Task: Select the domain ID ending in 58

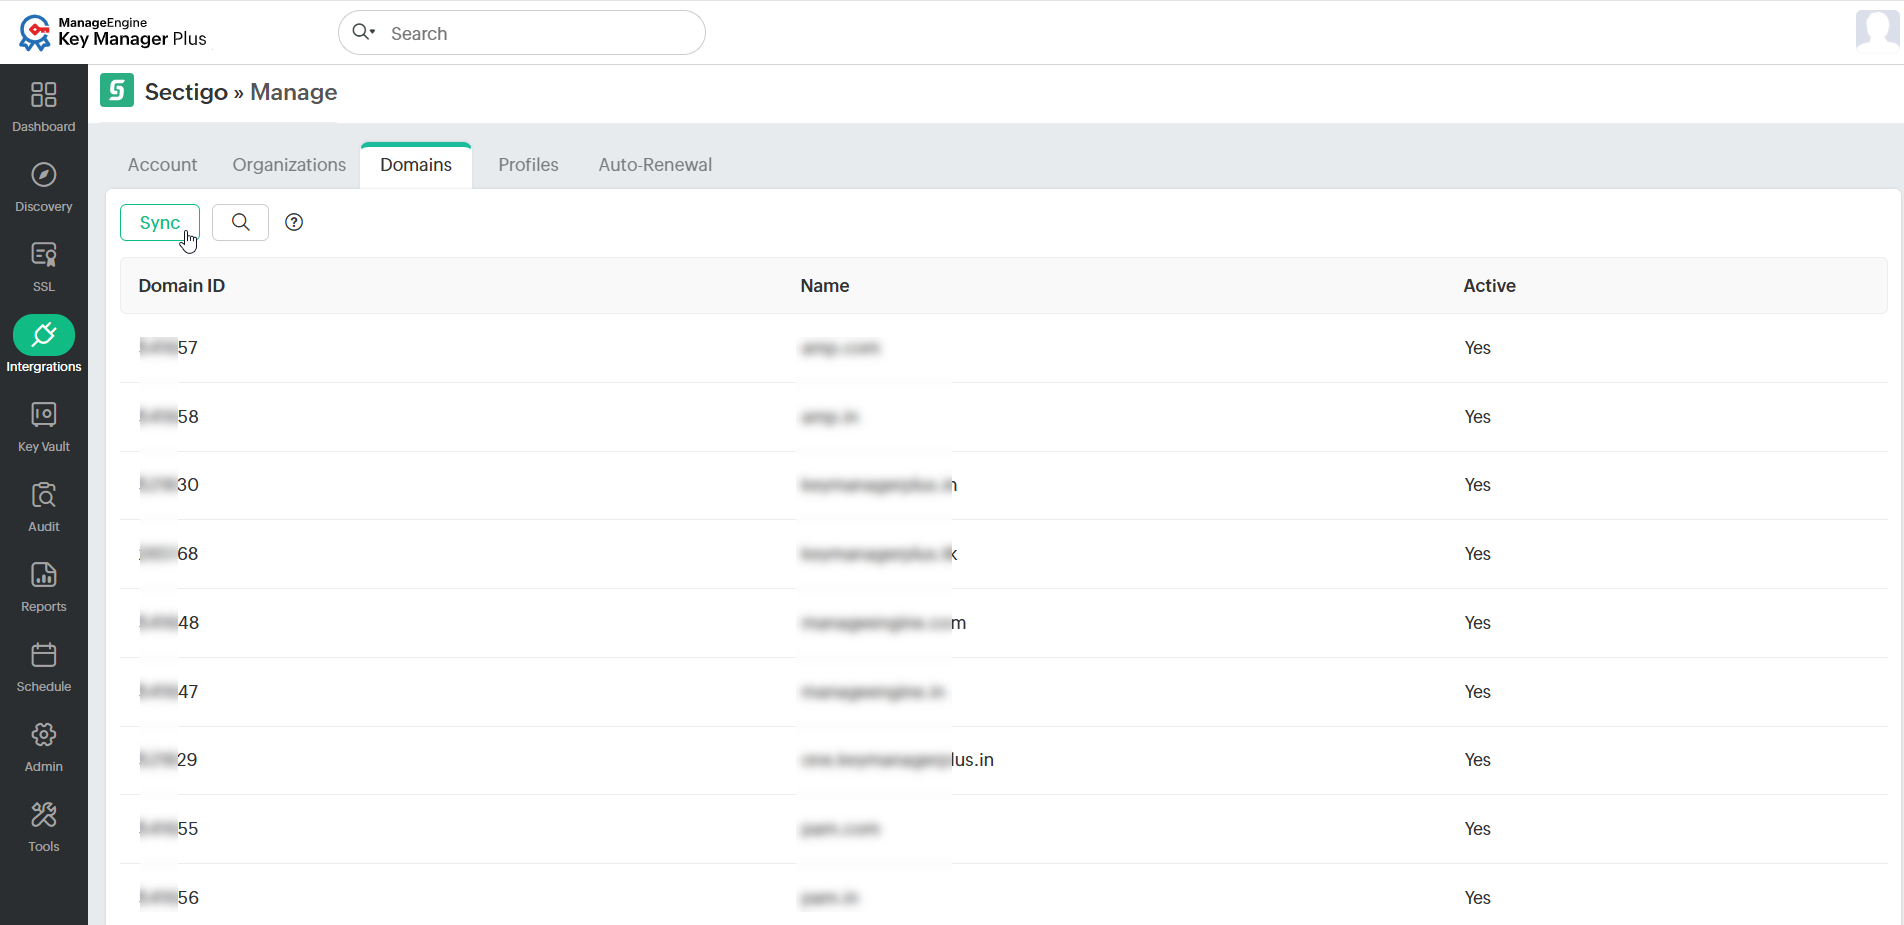Action: click(x=169, y=417)
